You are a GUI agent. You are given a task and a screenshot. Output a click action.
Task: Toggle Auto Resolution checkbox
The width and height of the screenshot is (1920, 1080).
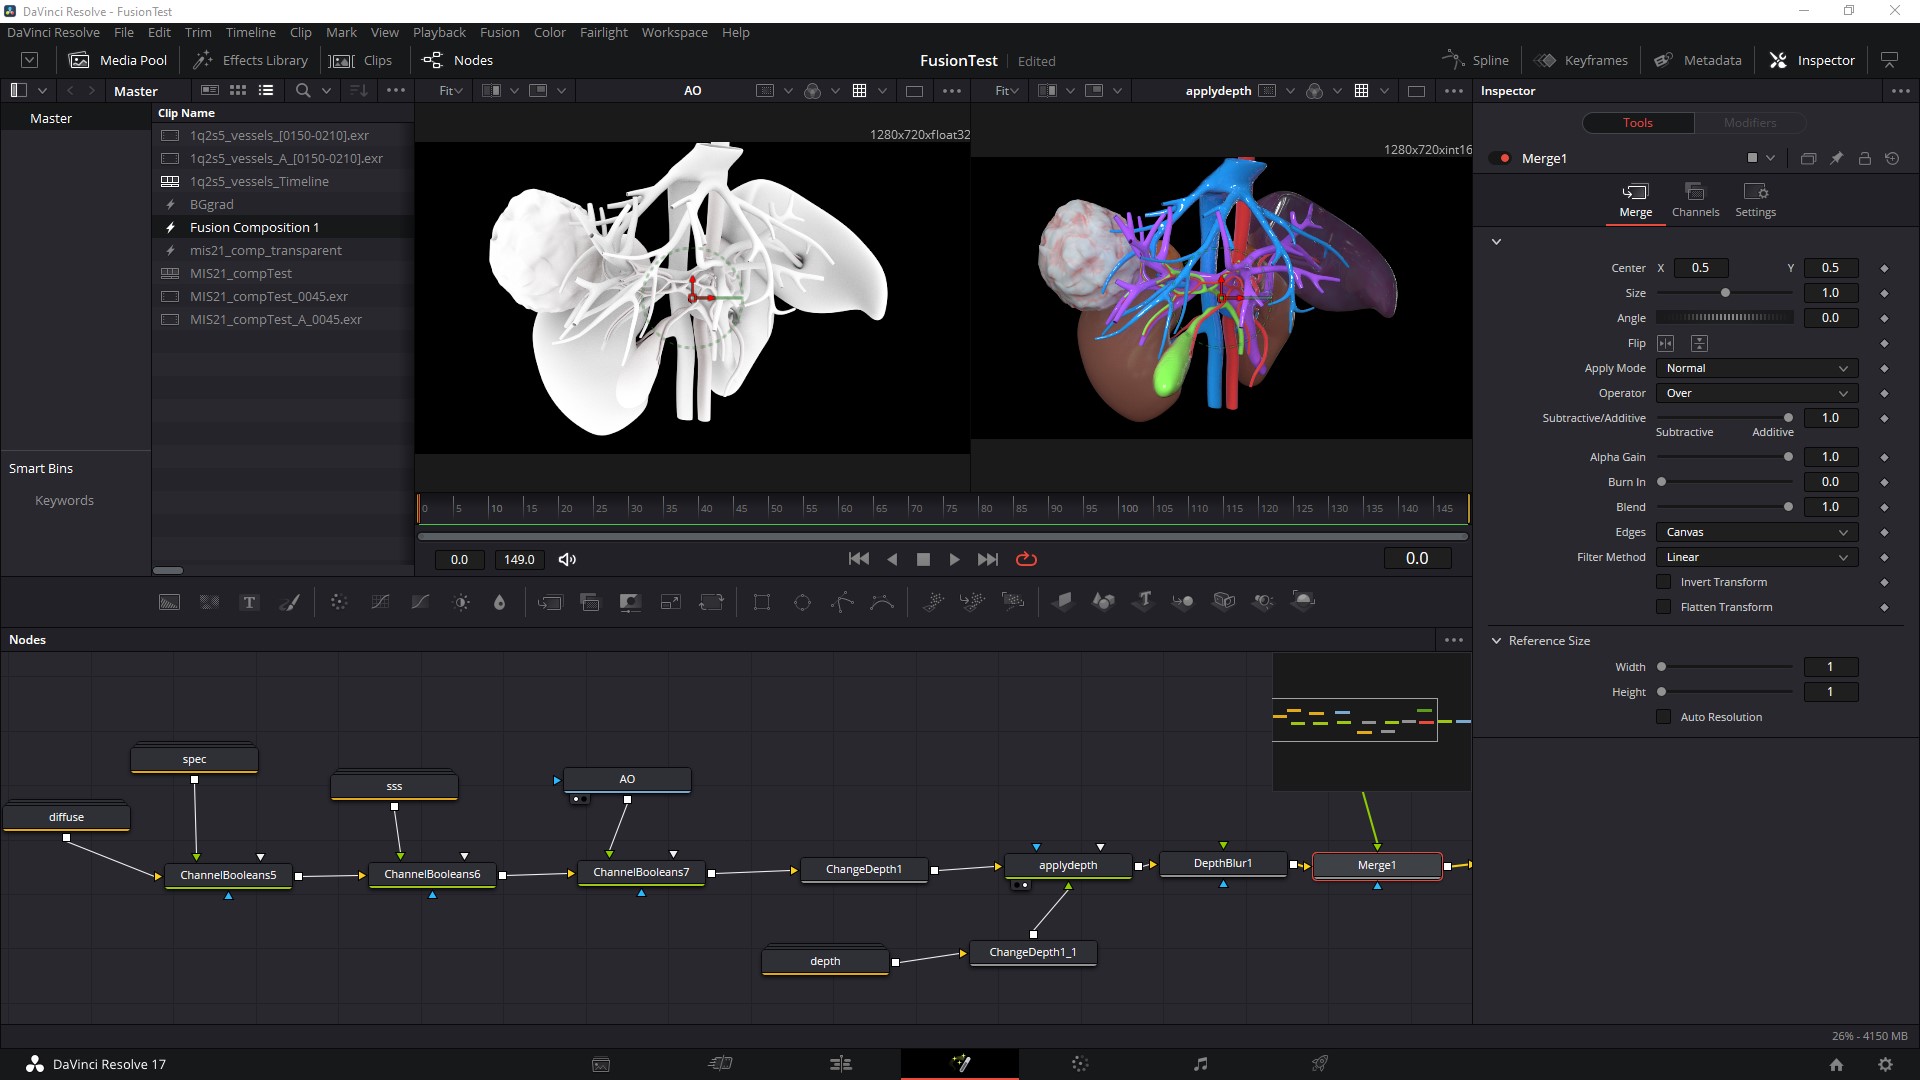point(1663,716)
